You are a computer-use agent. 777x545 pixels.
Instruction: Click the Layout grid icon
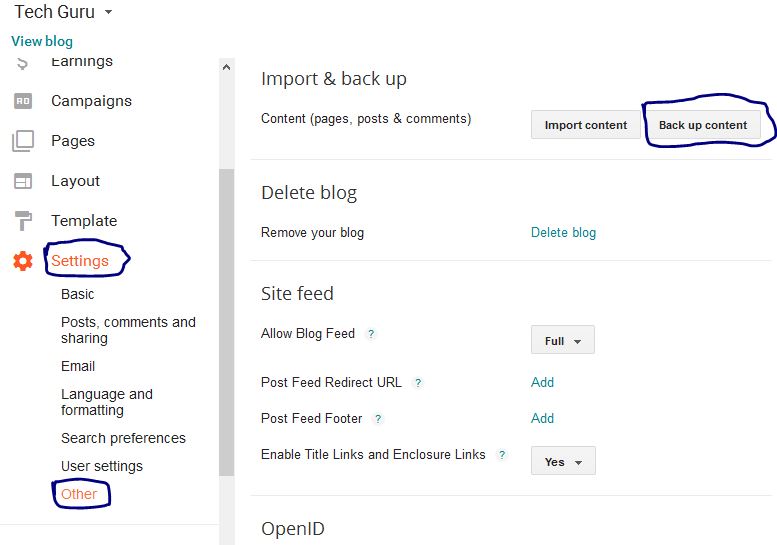pos(23,181)
